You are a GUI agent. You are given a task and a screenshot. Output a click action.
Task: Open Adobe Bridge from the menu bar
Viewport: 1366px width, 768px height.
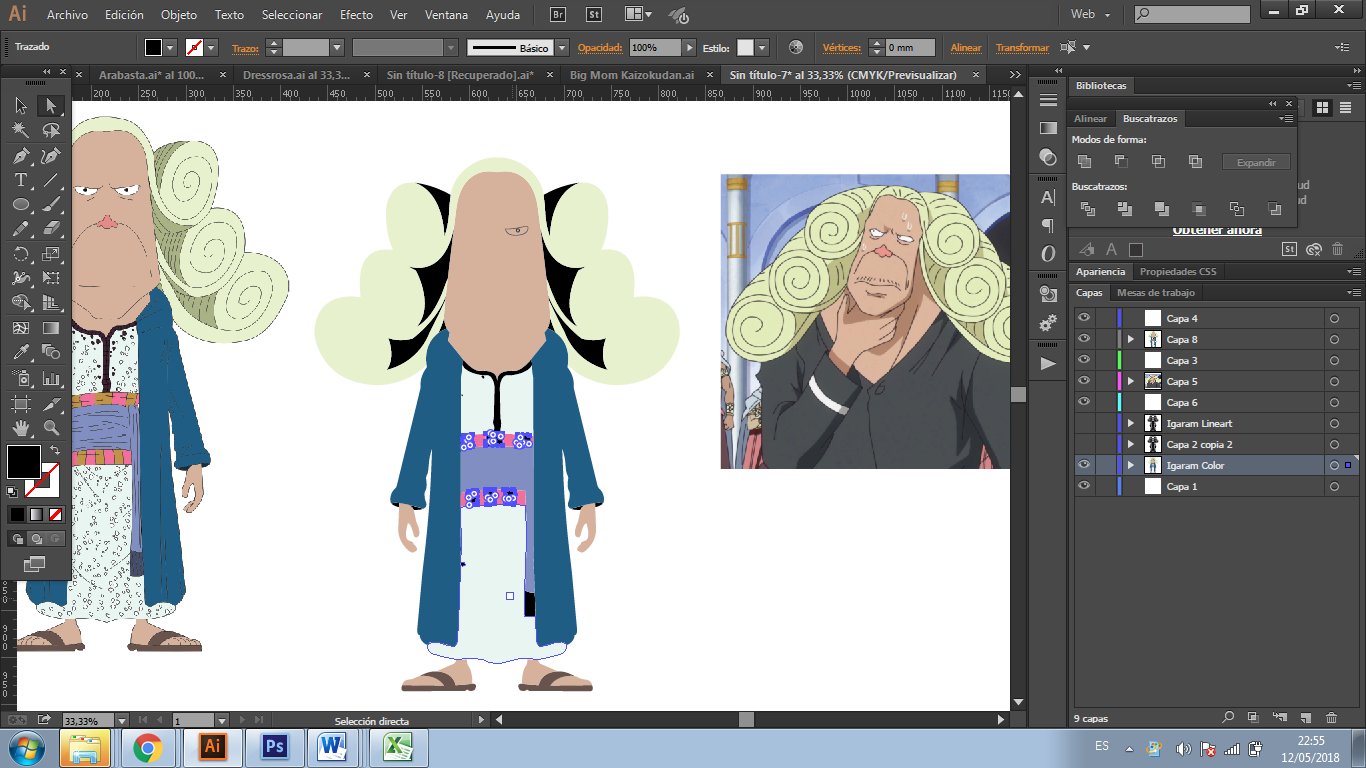point(560,15)
